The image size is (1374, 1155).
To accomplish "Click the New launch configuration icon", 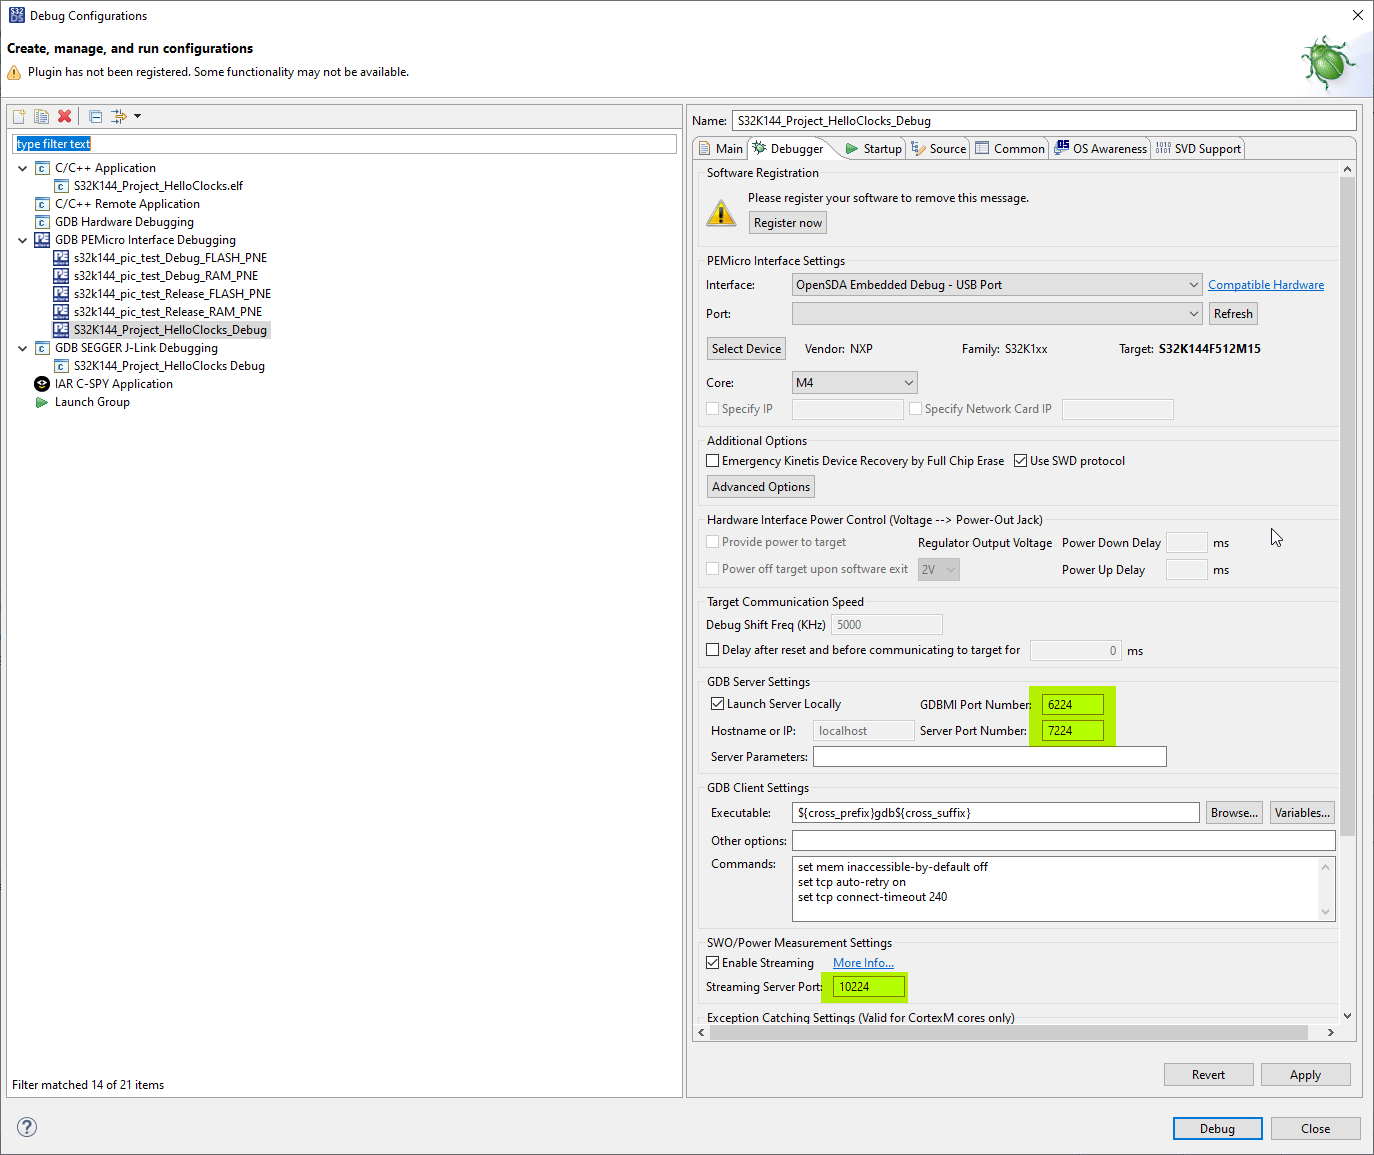I will click(x=19, y=116).
